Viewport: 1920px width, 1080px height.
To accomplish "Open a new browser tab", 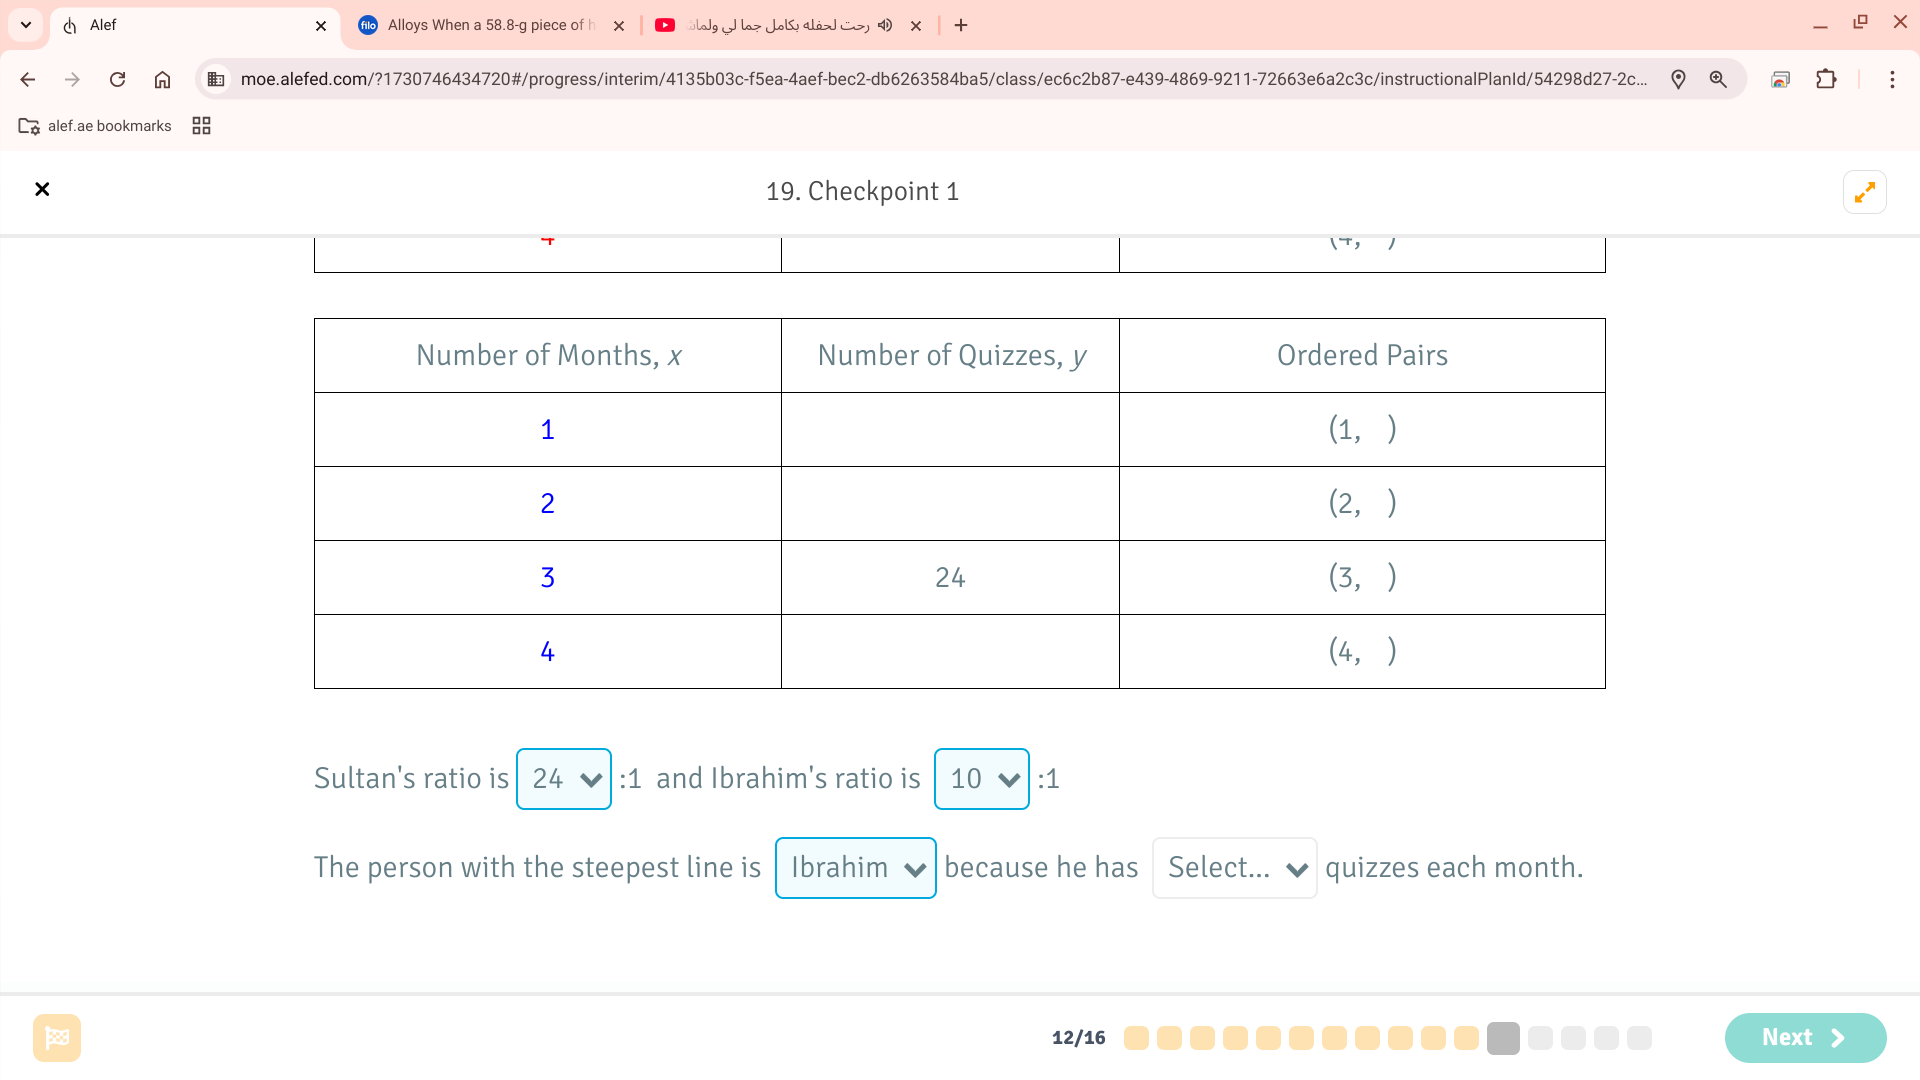I will (x=961, y=25).
